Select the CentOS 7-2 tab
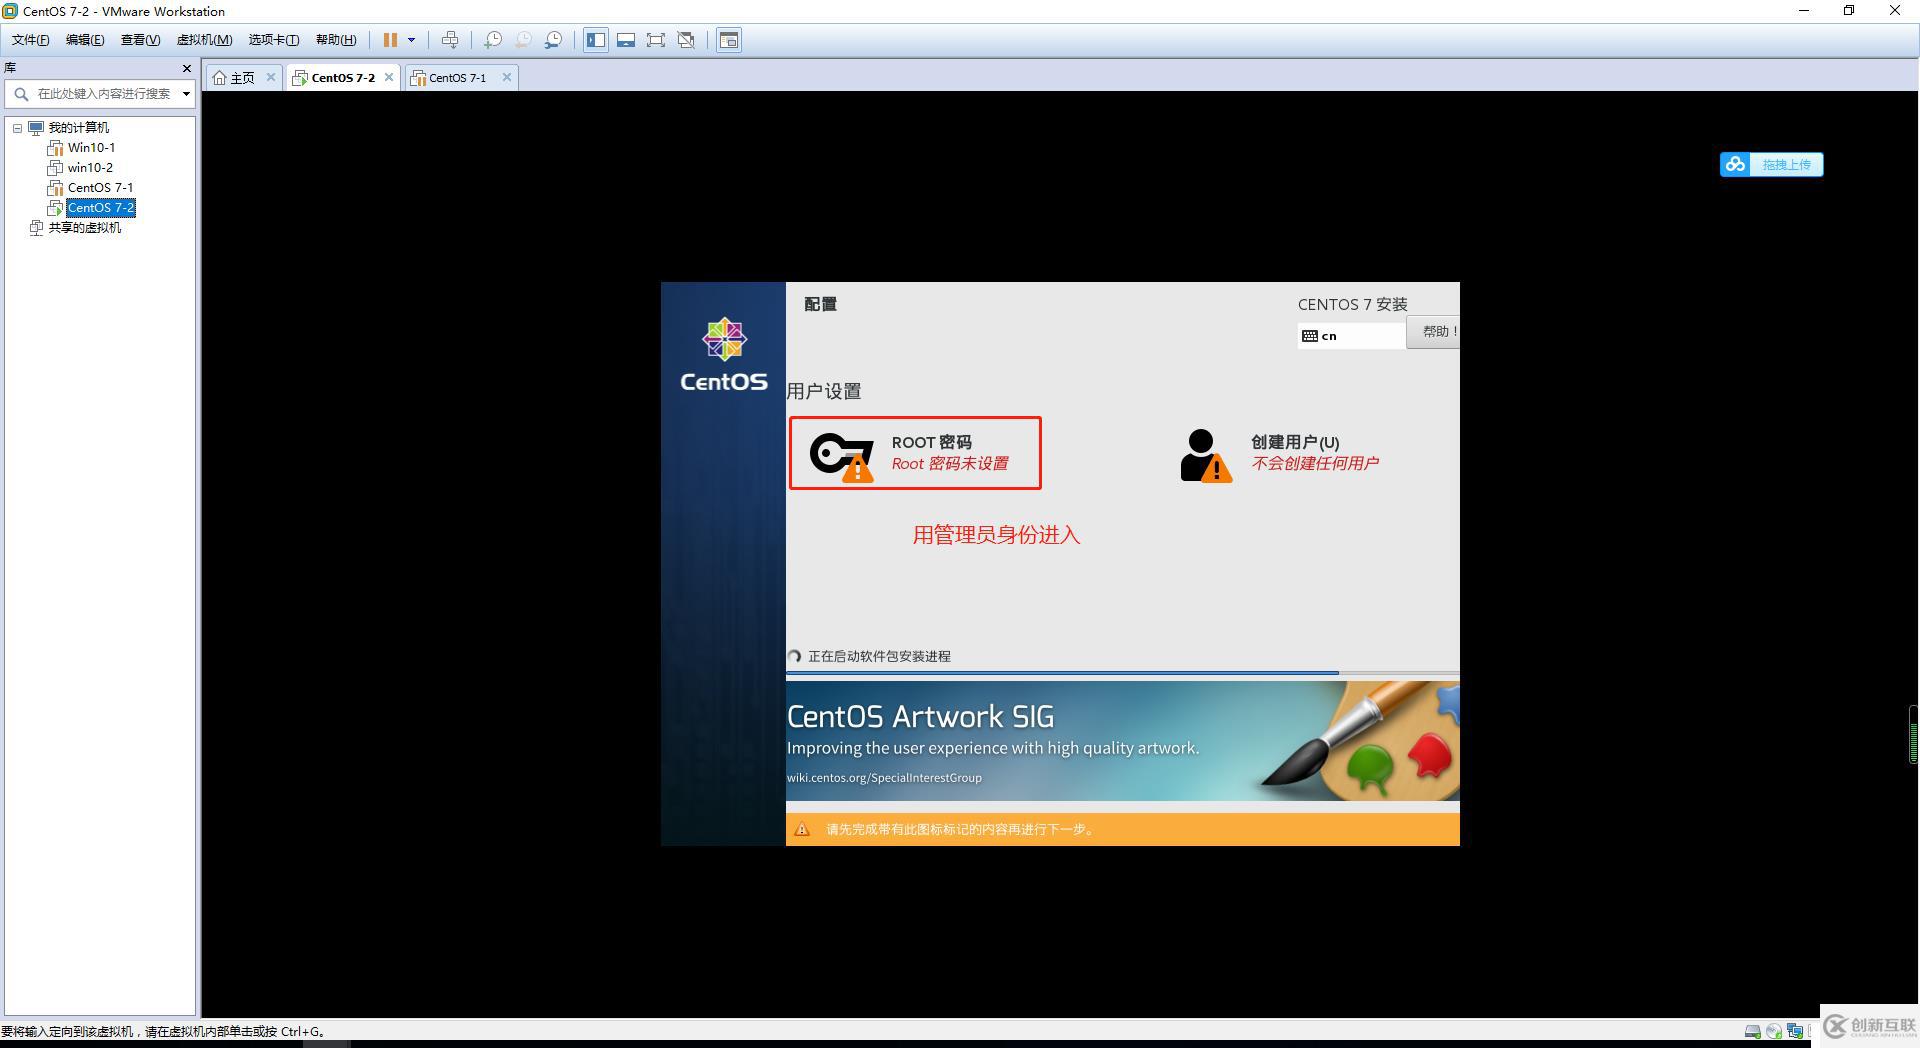 click(343, 77)
